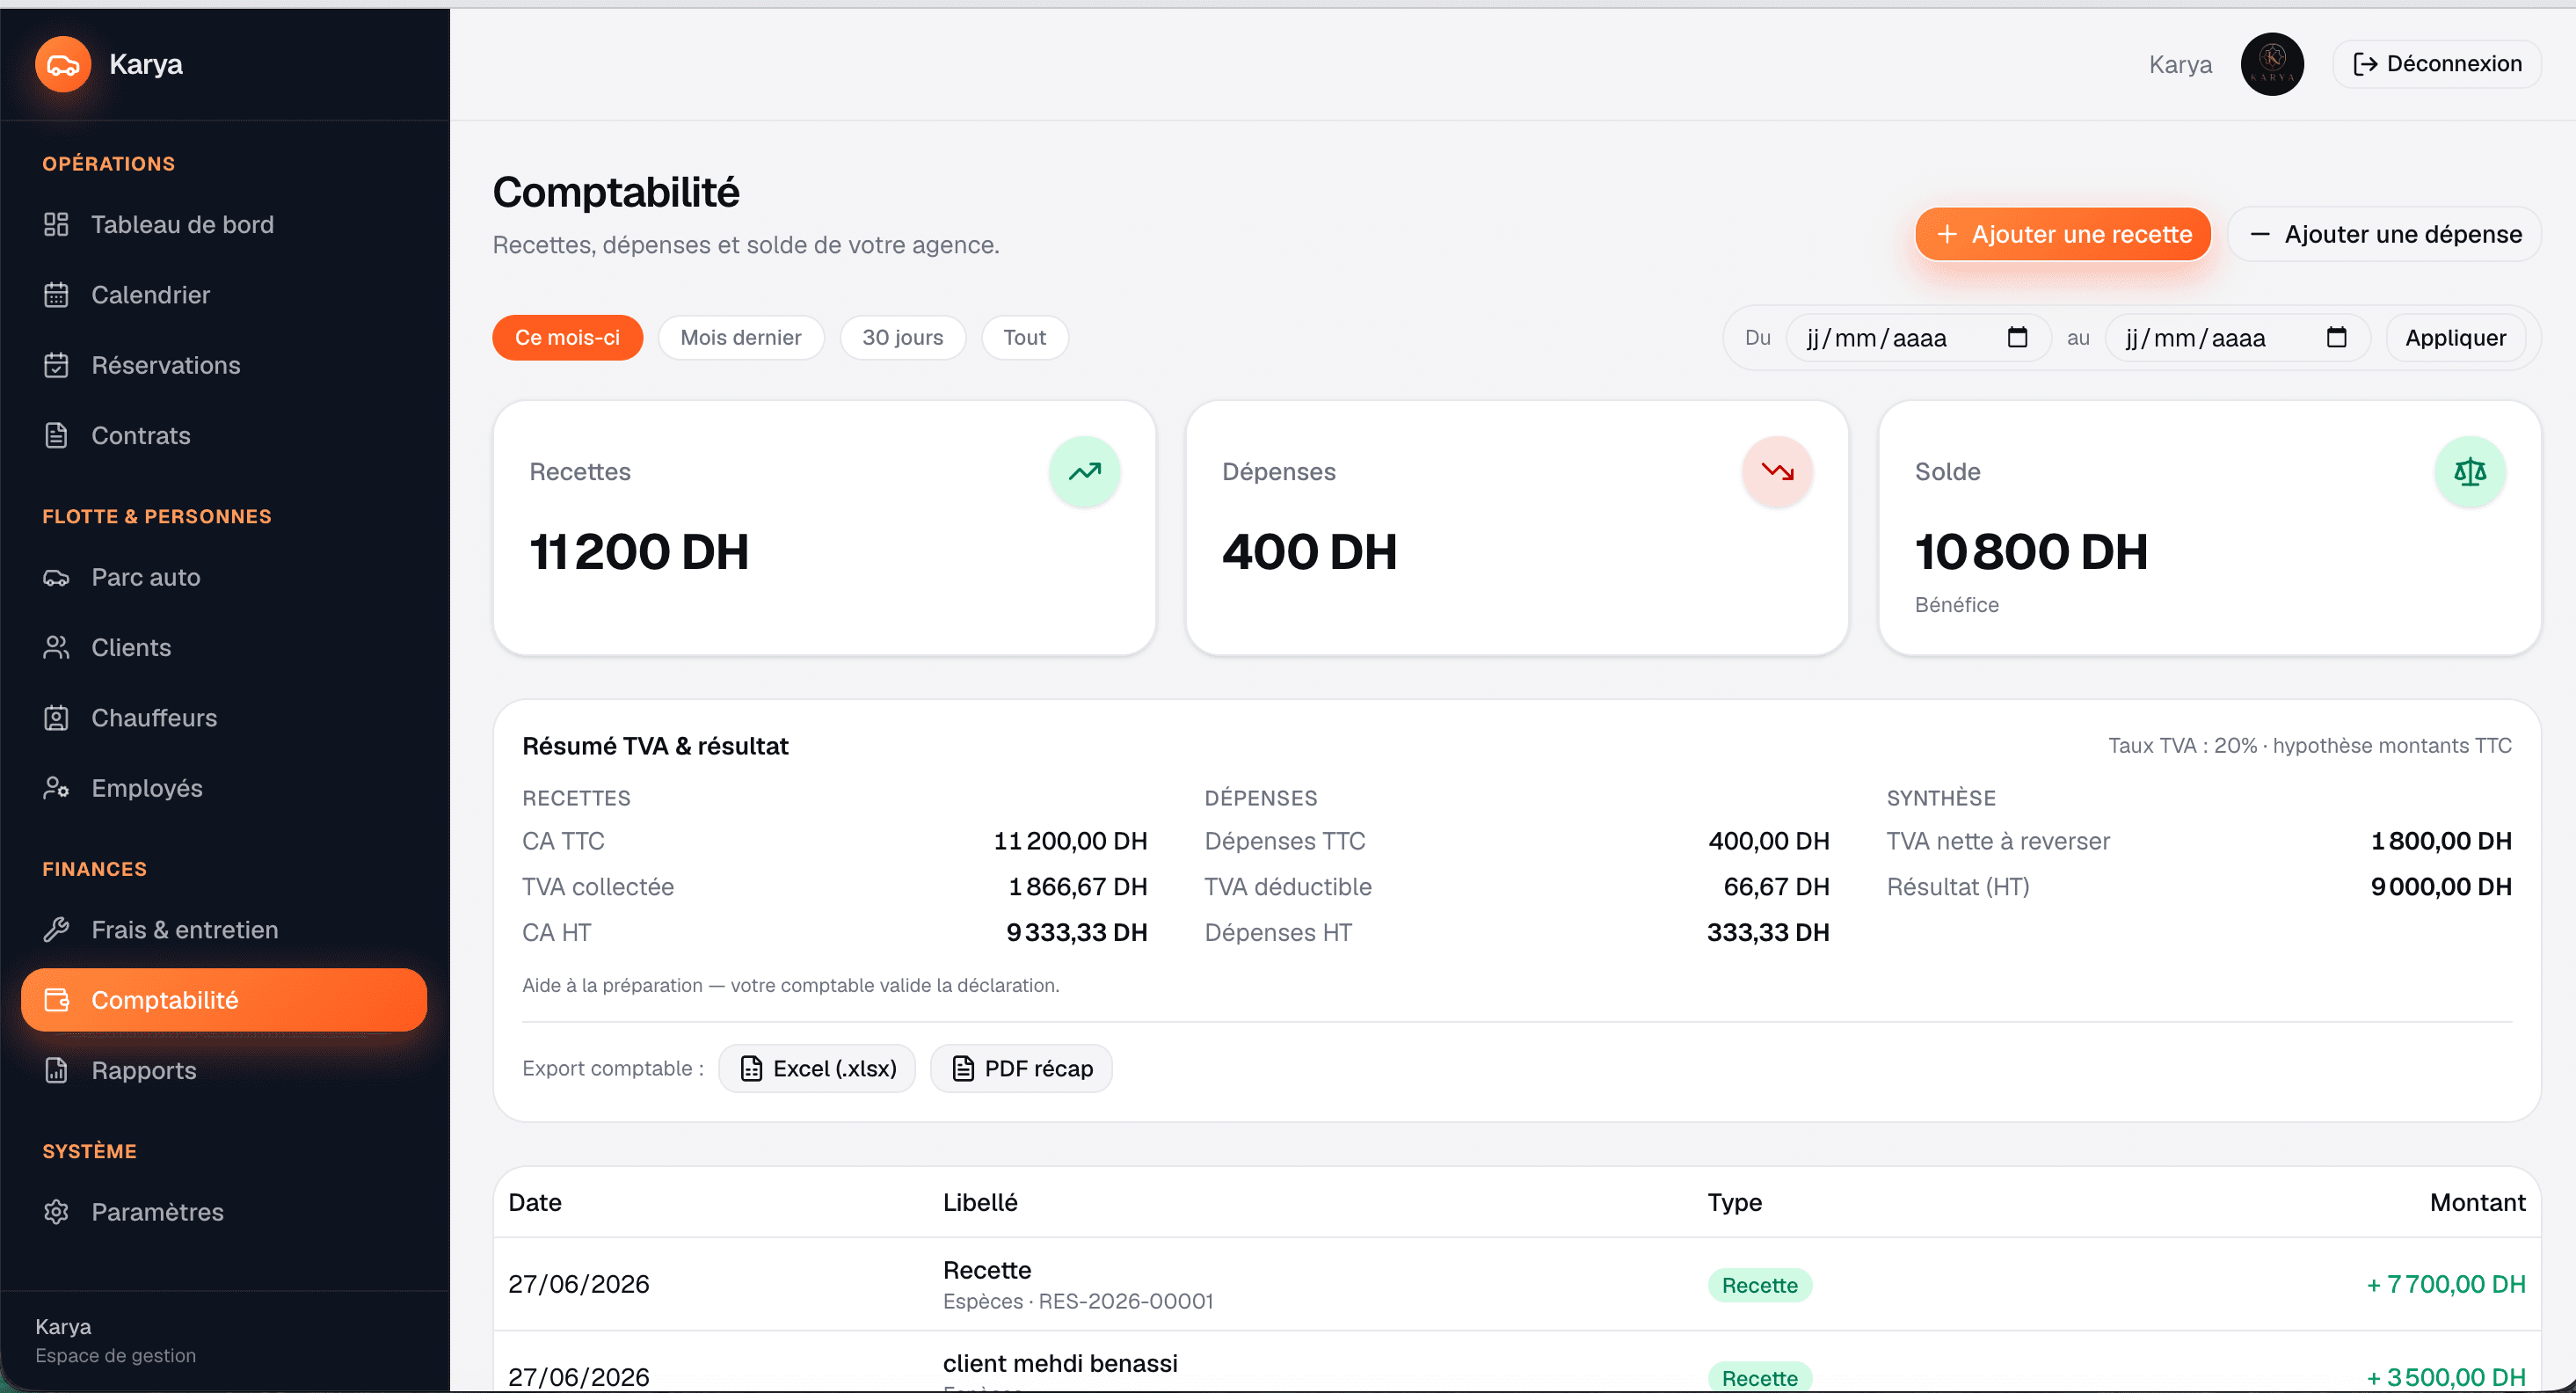Click the Rapports chart-file icon
This screenshot has height=1393, width=2576.
point(56,1071)
